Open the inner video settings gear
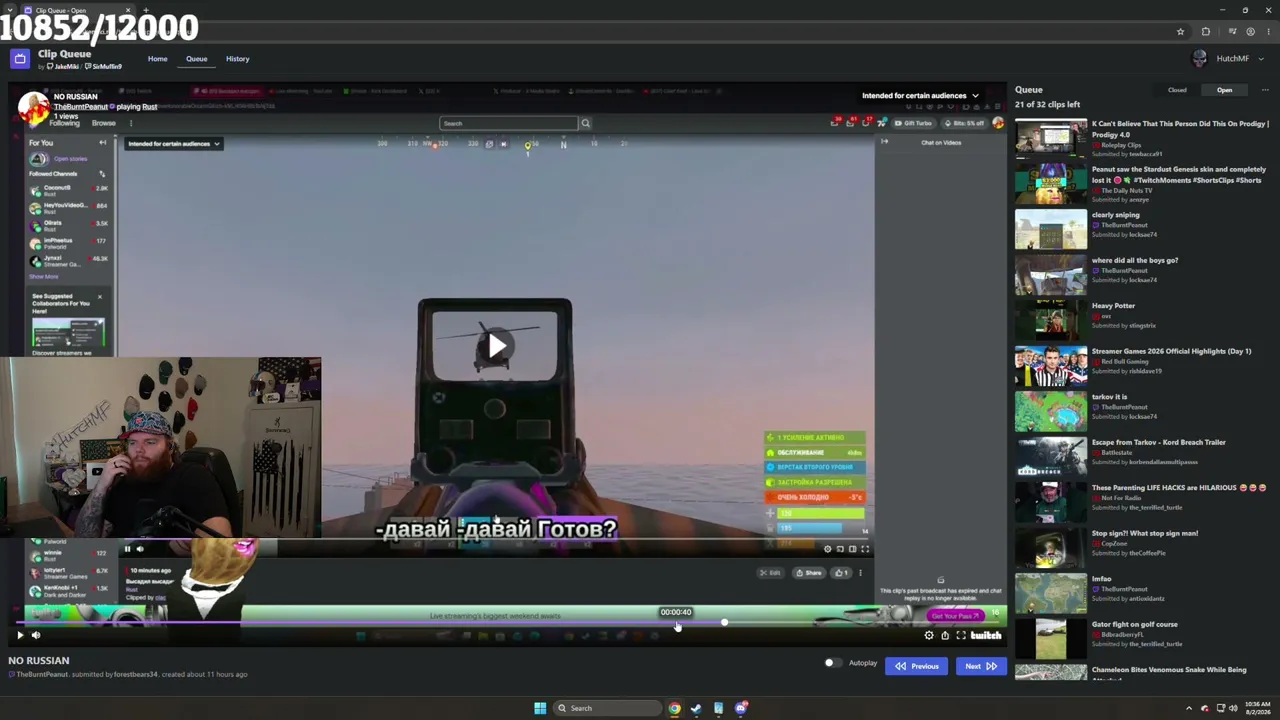Screen dimensions: 1280x720 [x=827, y=549]
